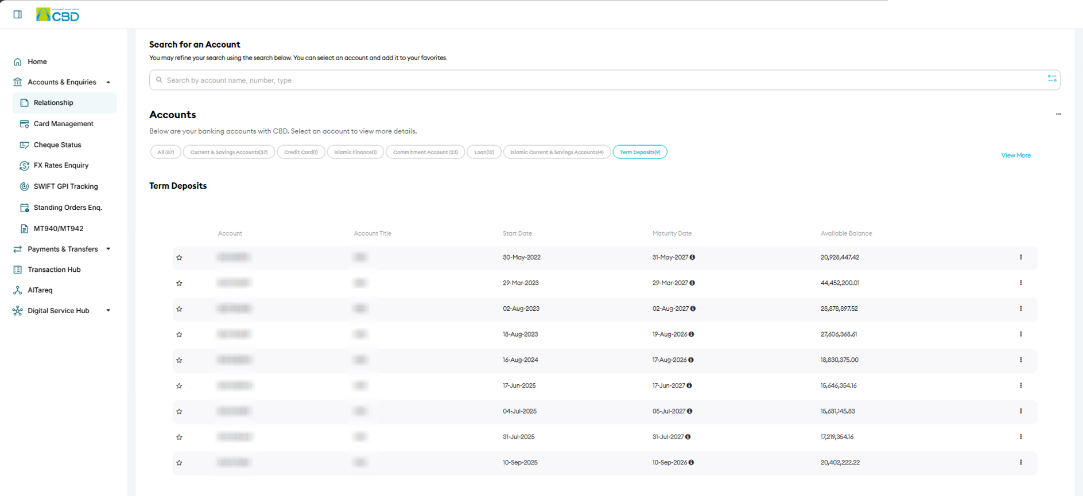Favorite the deposit starting 04-Jul-2025
The height and width of the screenshot is (496, 1083).
[x=179, y=411]
